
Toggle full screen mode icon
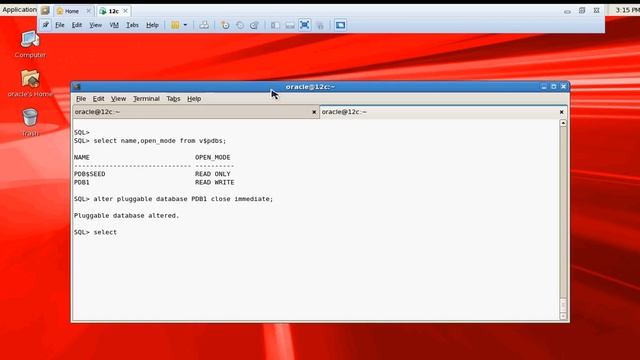304,25
